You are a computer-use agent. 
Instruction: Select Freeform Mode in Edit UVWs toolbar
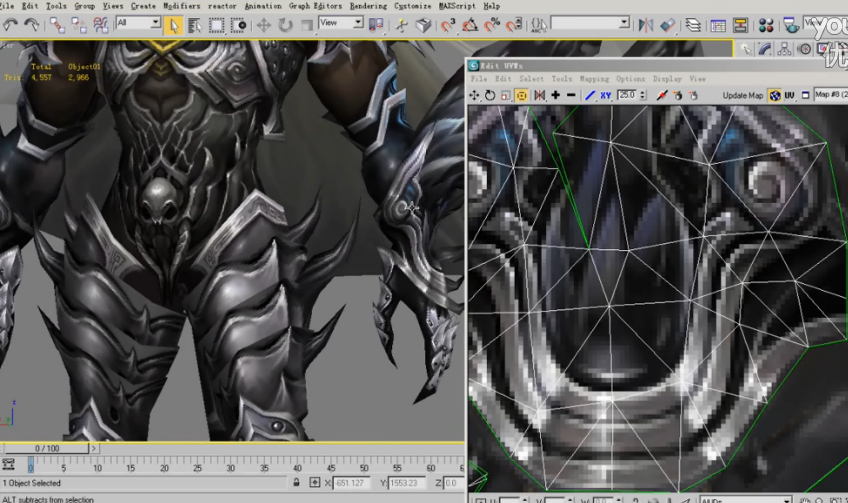(521, 95)
